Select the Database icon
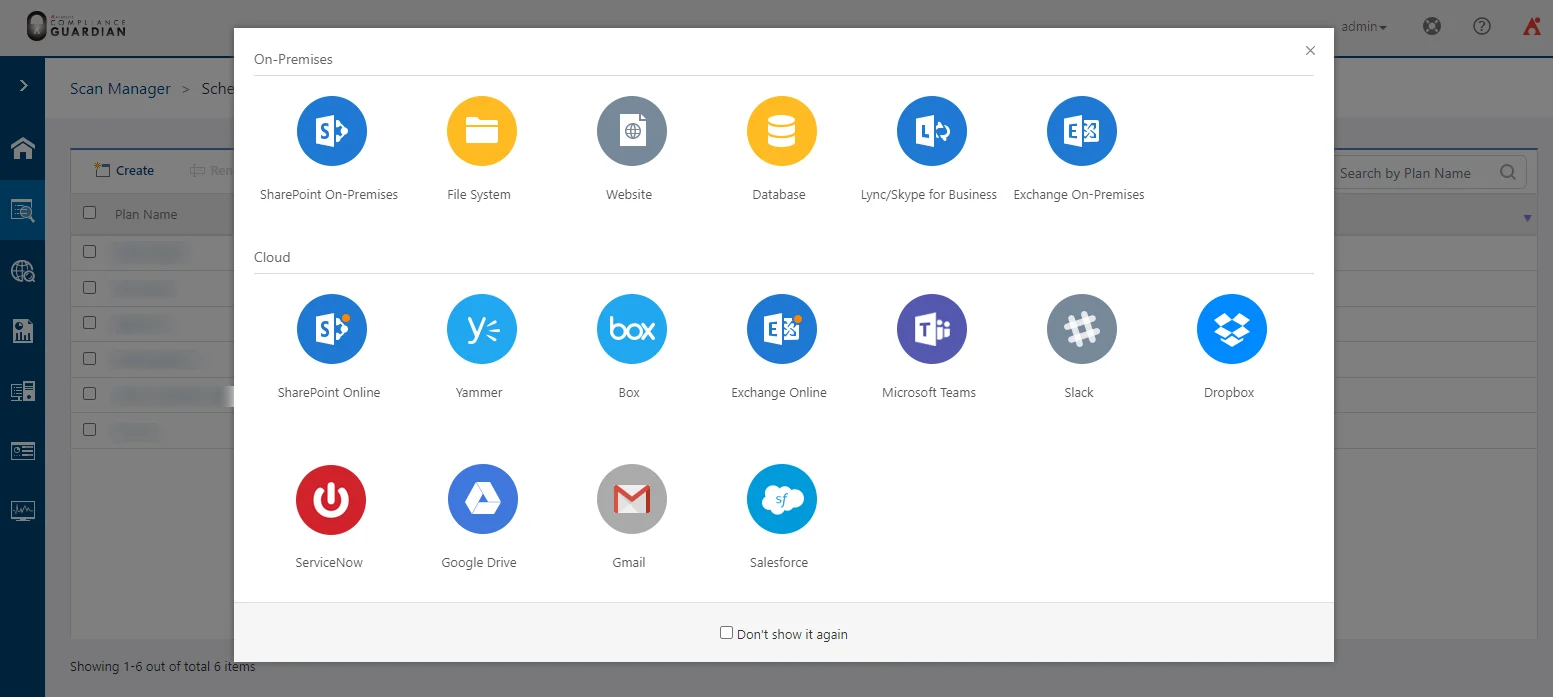1553x697 pixels. click(x=781, y=131)
